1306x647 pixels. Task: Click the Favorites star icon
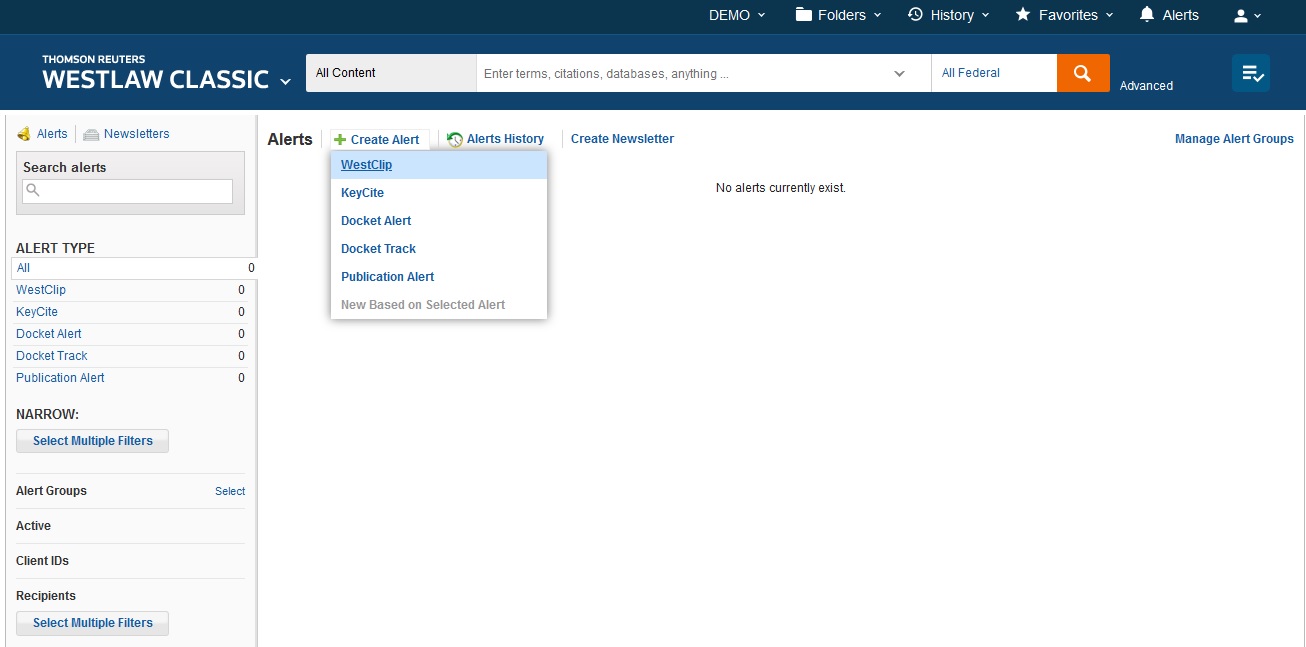1023,15
